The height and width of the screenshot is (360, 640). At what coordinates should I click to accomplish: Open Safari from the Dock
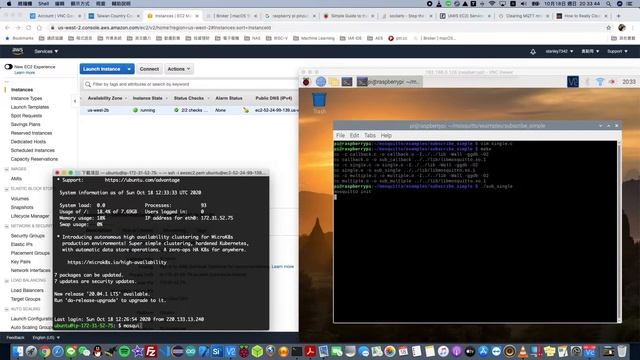tap(58, 351)
